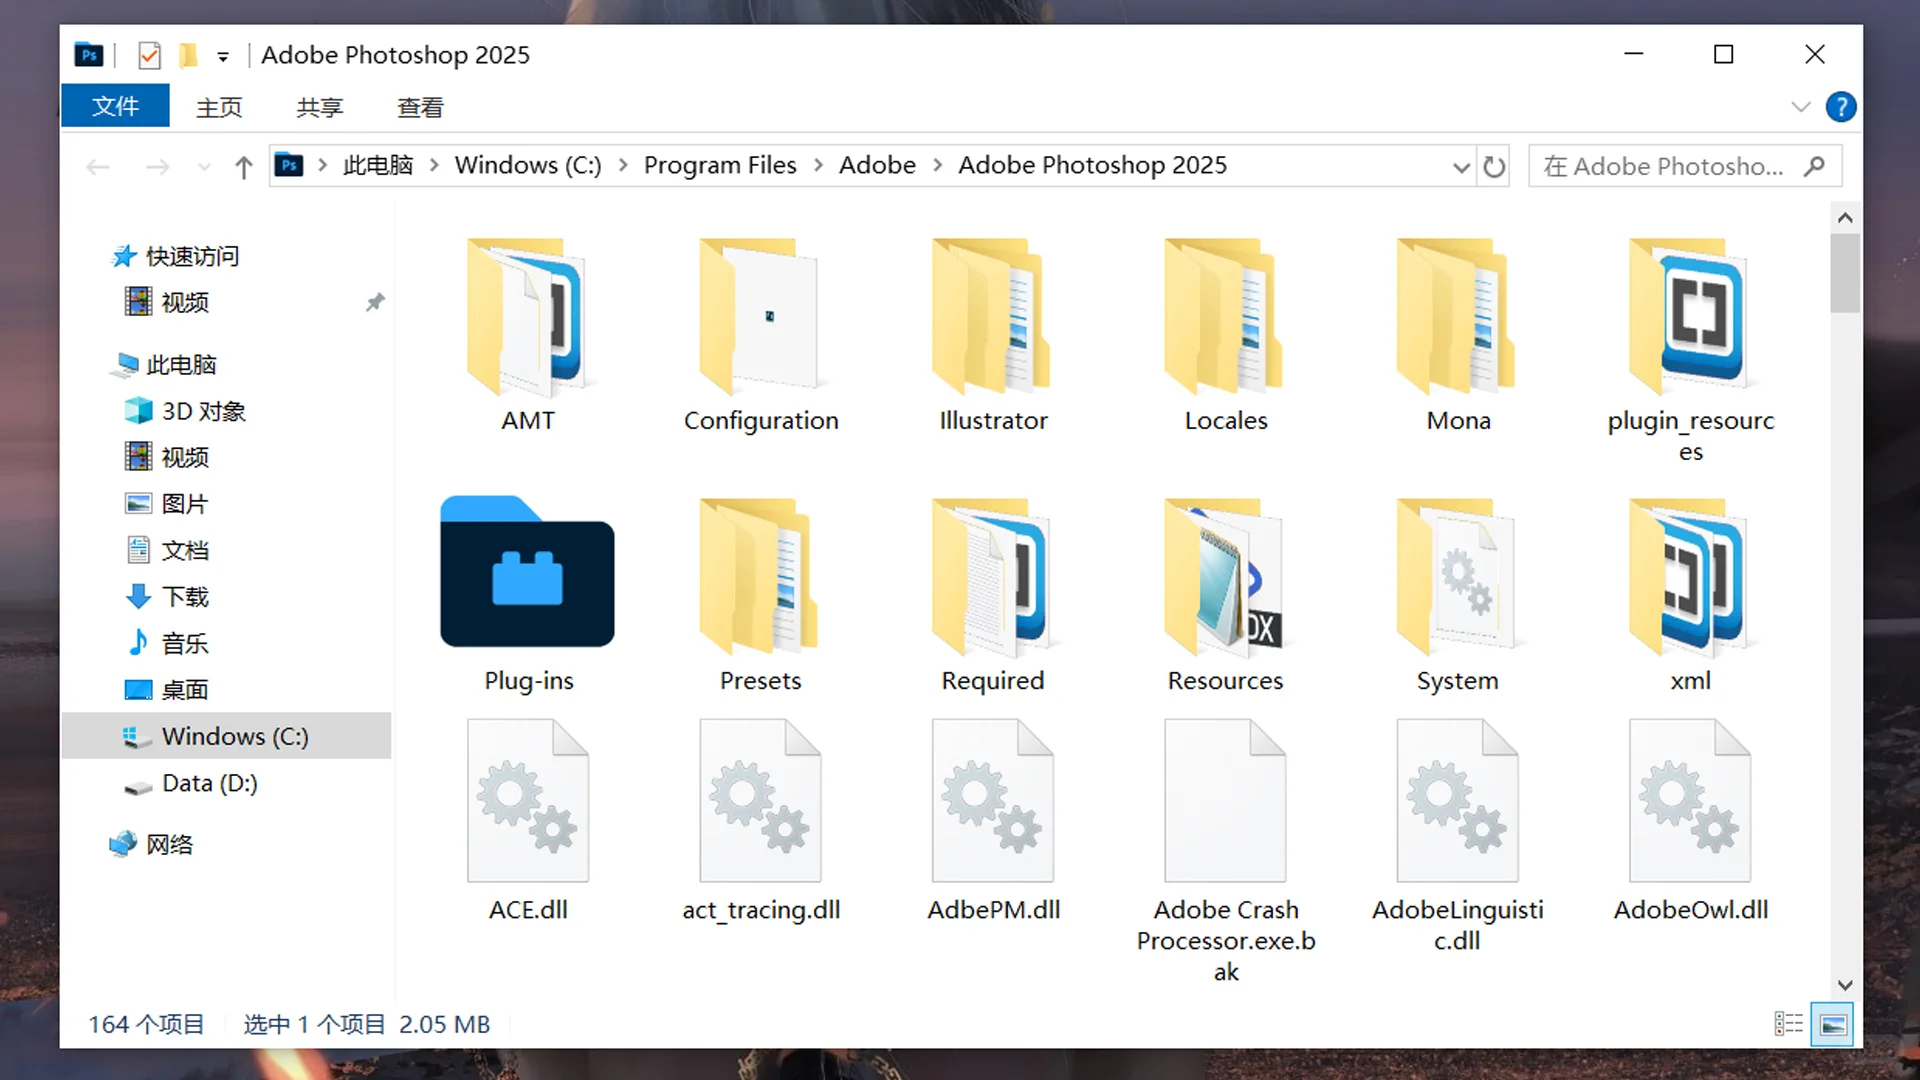
Task: Switch to large icons view layout
Action: (x=1833, y=1024)
